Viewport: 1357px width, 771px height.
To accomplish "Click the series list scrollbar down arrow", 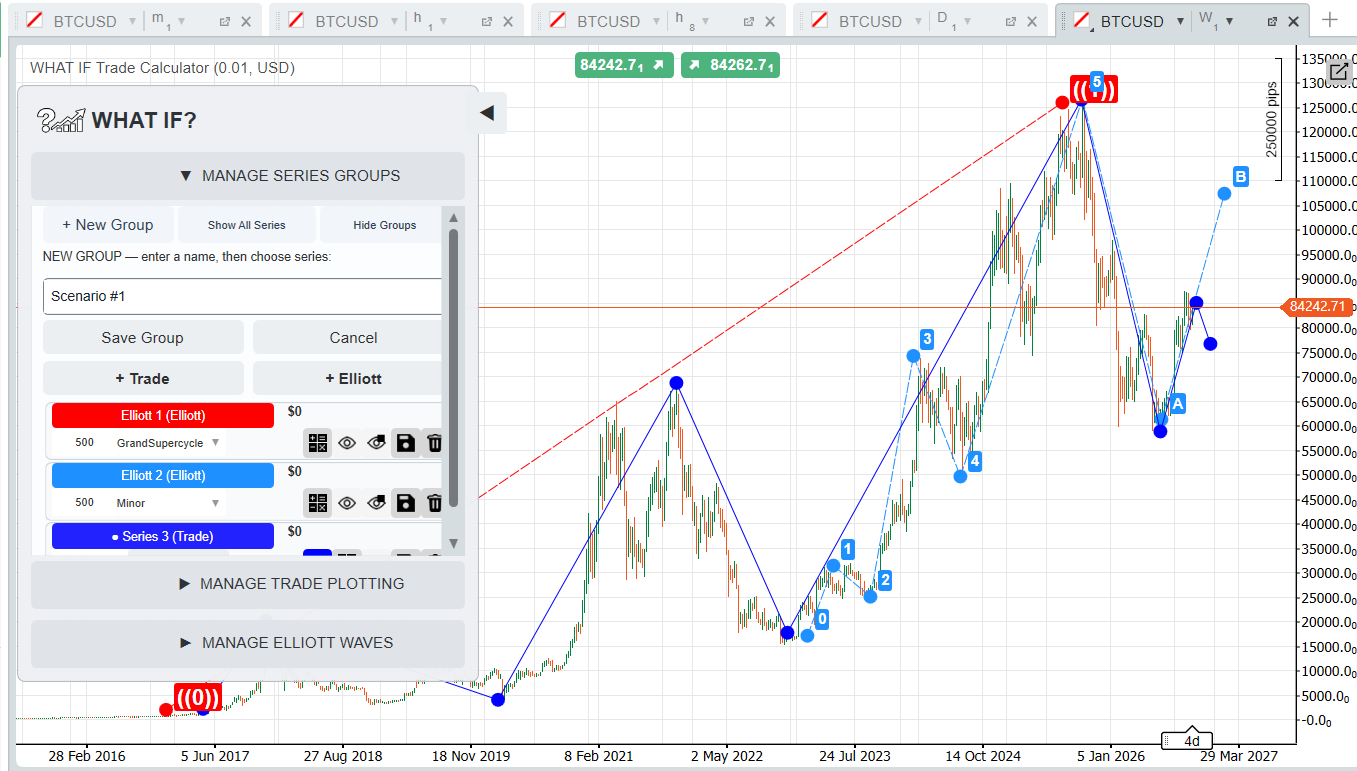I will (453, 543).
